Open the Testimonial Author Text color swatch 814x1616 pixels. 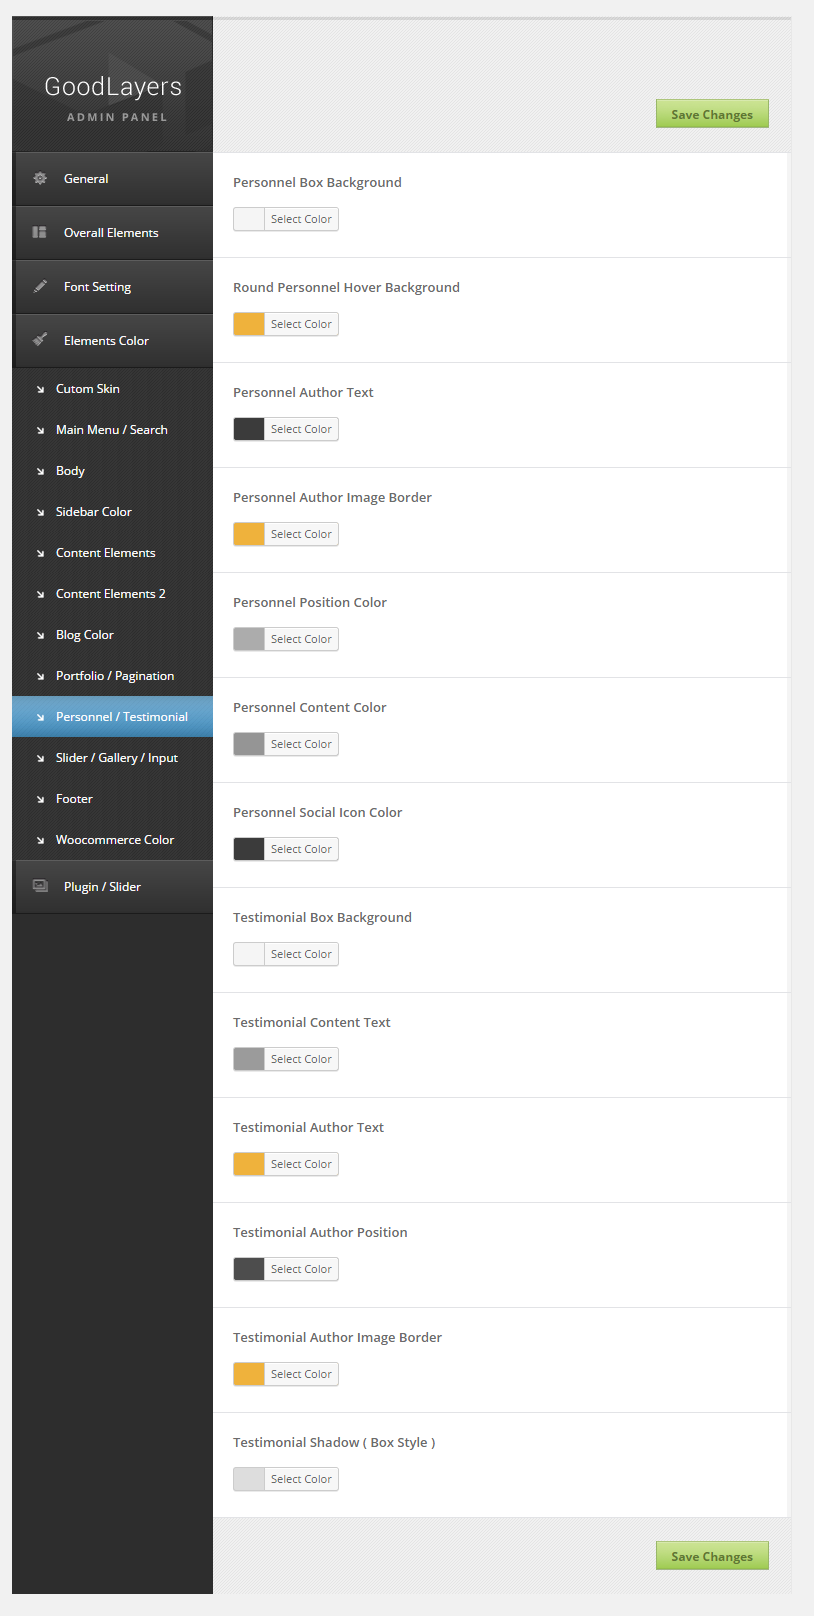point(249,1164)
